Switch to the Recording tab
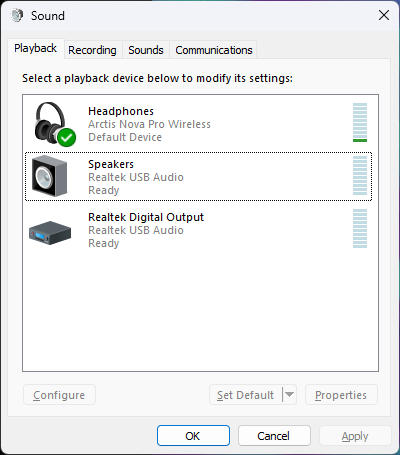The height and width of the screenshot is (455, 400). pyautogui.click(x=92, y=50)
